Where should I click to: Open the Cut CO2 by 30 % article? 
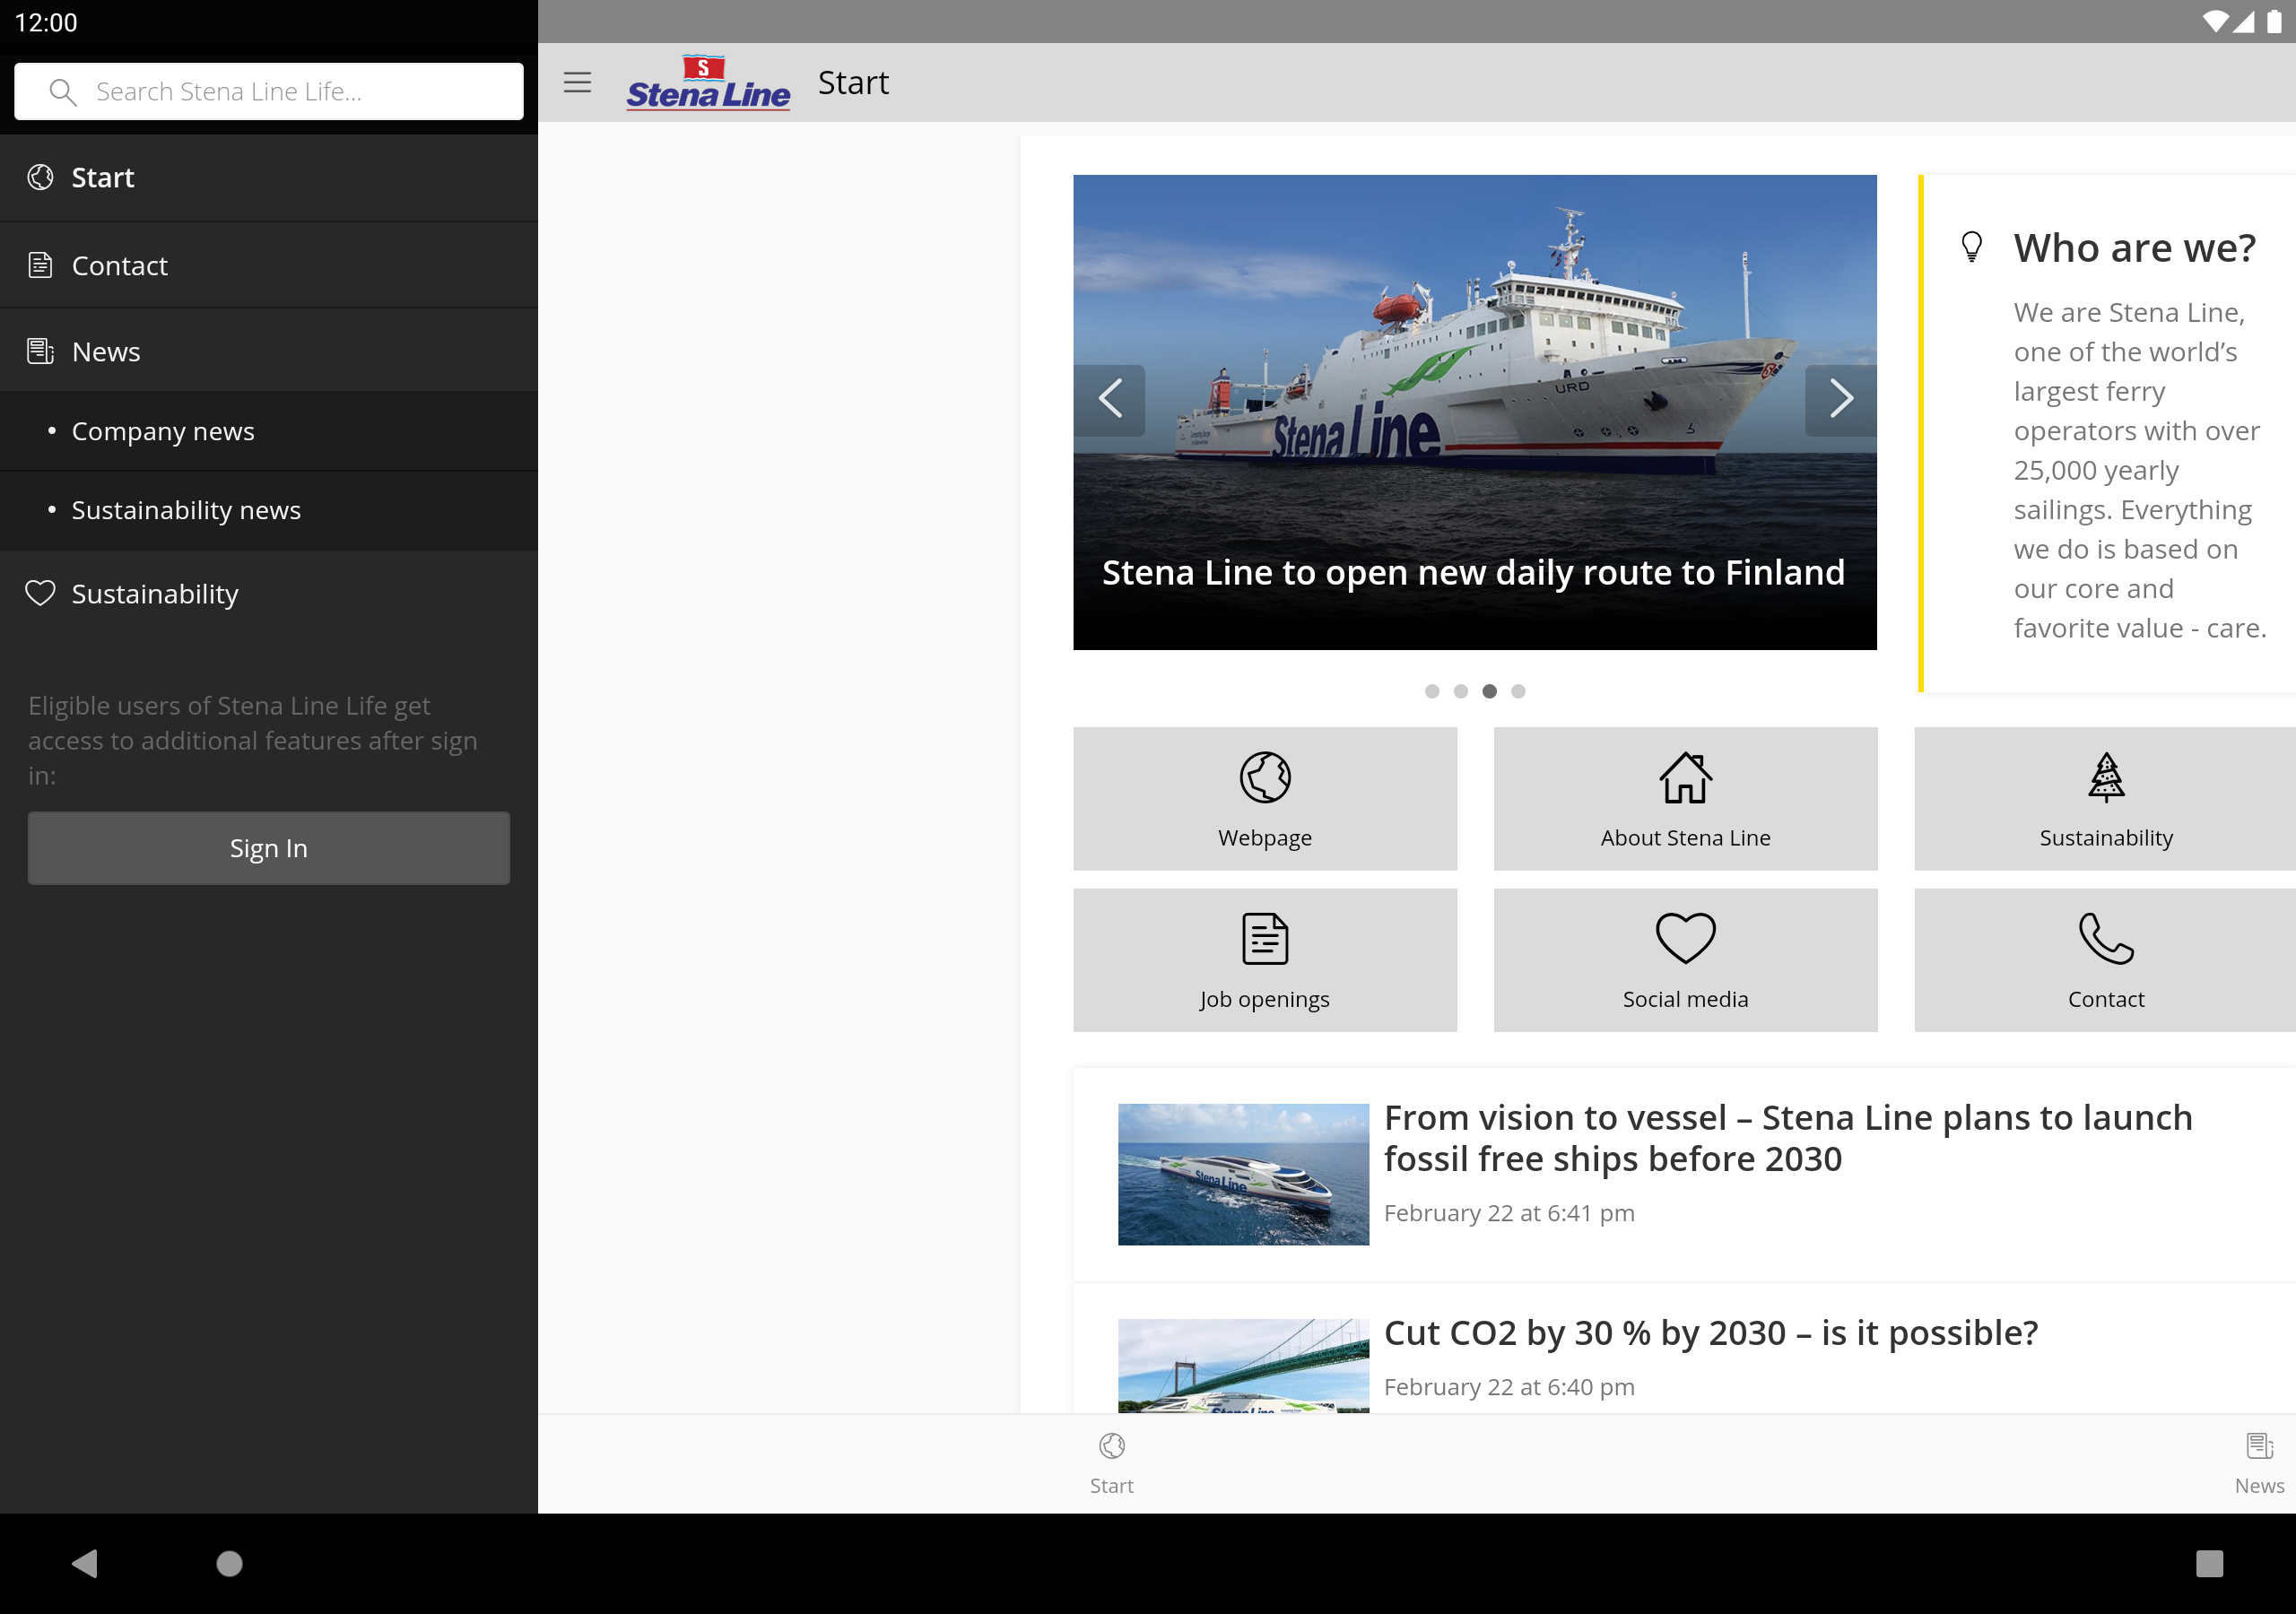(1710, 1333)
